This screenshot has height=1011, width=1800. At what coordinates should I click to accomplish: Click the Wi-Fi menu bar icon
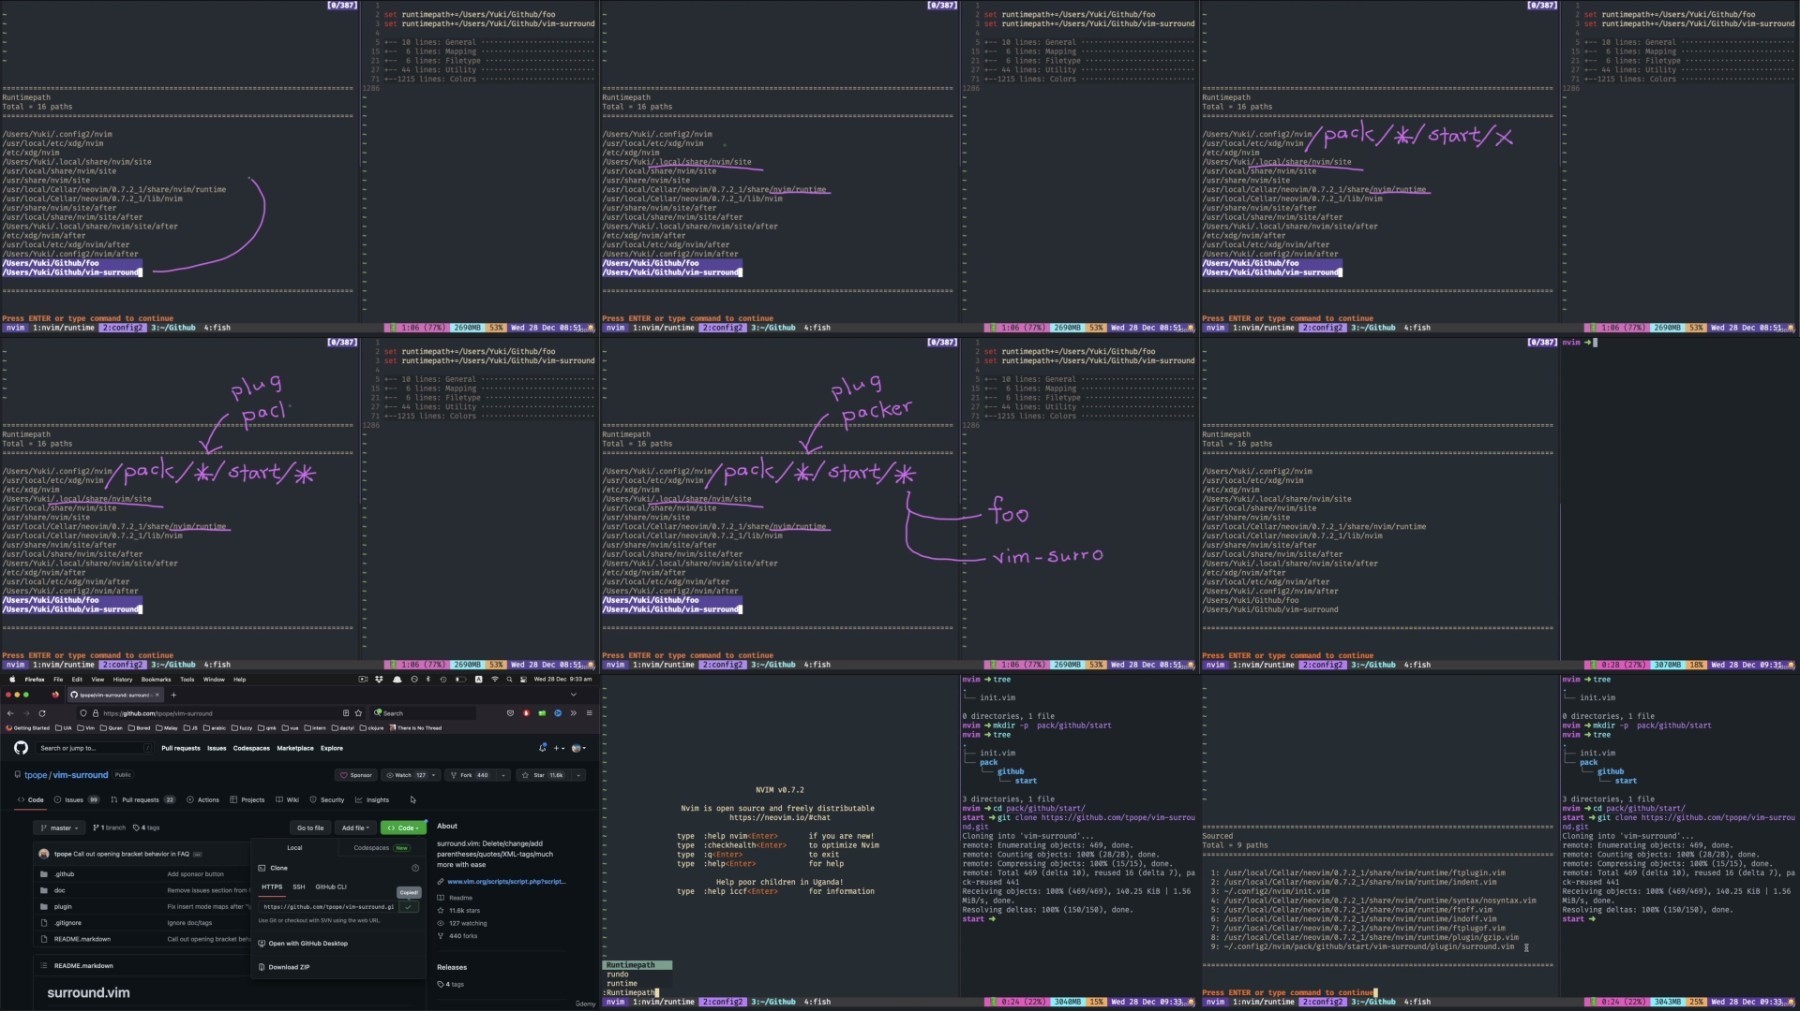point(494,679)
